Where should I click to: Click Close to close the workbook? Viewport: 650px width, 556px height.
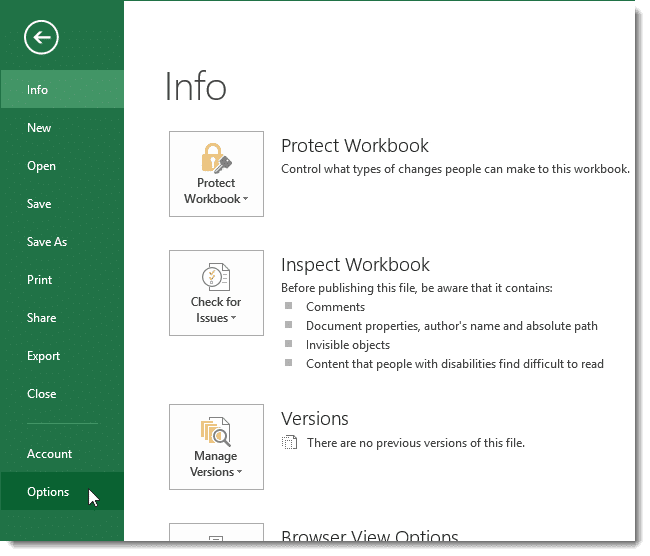pyautogui.click(x=41, y=394)
